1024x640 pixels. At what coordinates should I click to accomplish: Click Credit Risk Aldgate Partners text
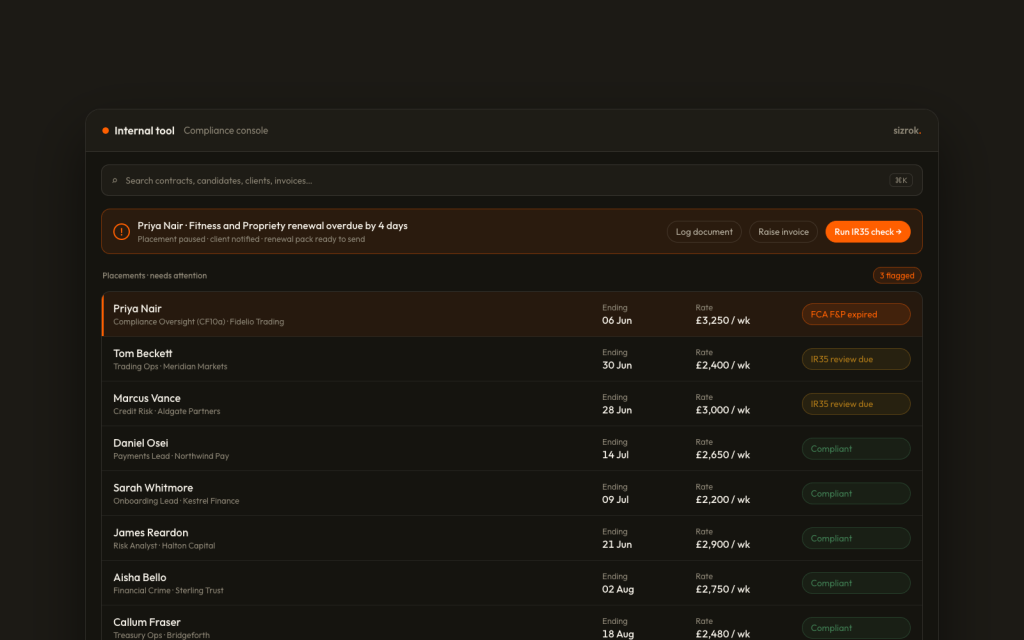[x=167, y=411]
